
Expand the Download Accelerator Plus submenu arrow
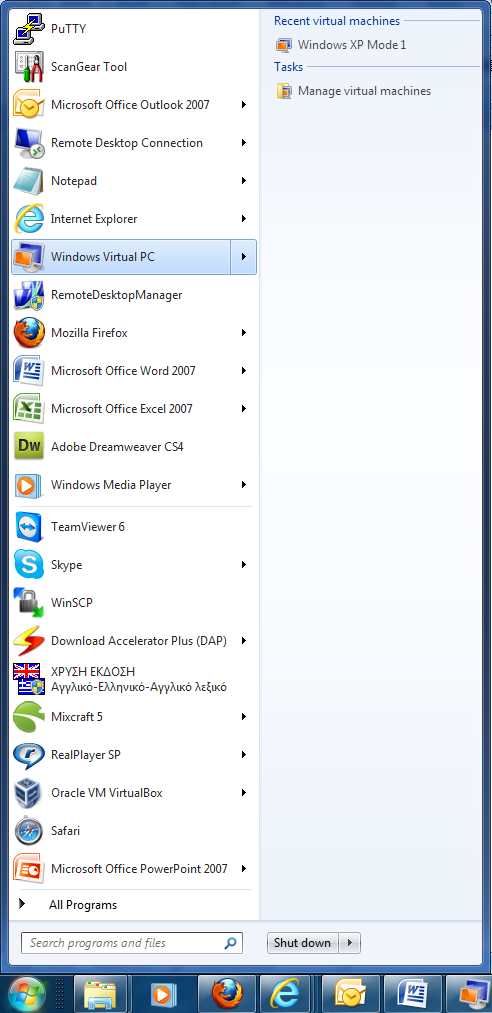[x=244, y=641]
